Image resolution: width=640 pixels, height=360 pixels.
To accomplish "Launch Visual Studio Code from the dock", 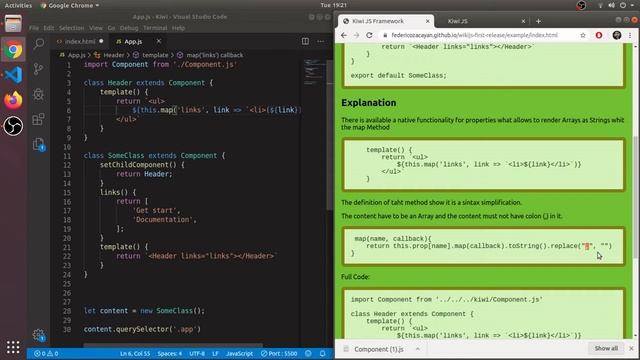I will [x=13, y=75].
